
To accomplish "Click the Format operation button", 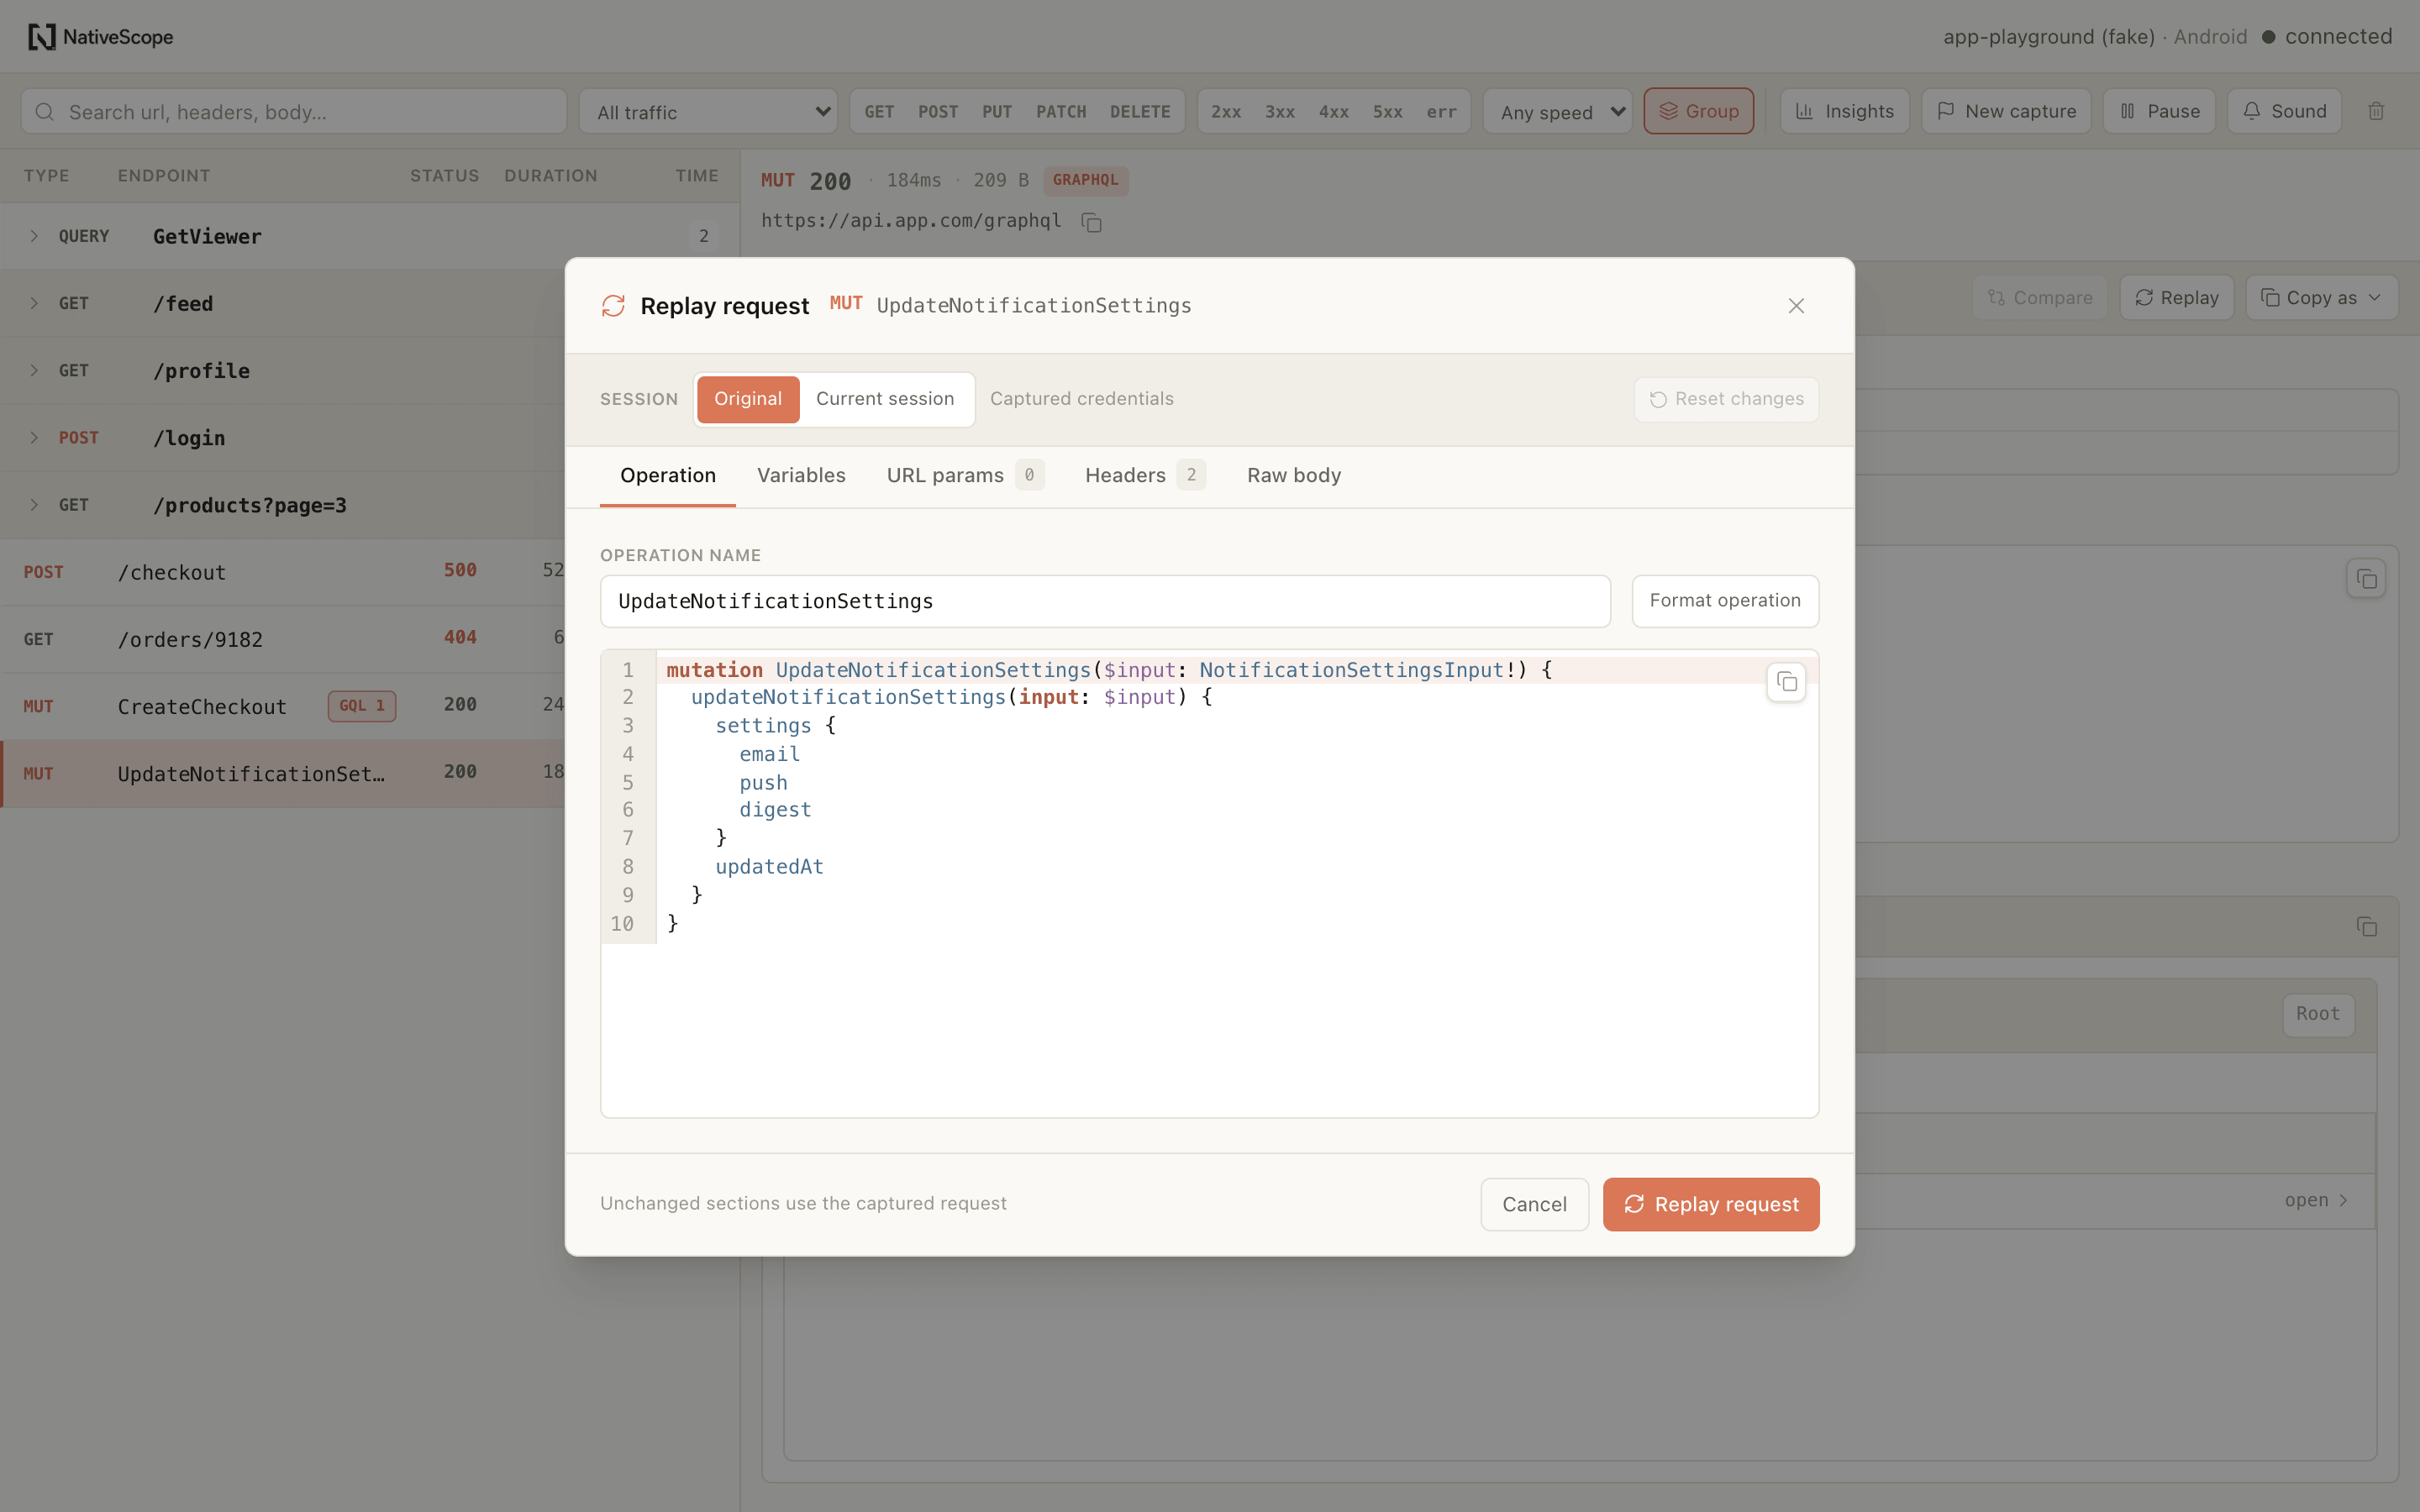I will pos(1725,601).
